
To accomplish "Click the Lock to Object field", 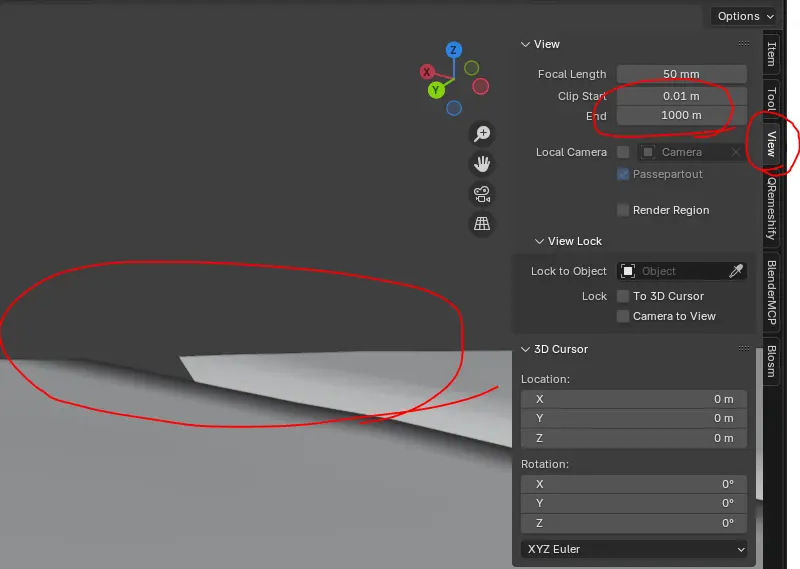I will (x=682, y=271).
